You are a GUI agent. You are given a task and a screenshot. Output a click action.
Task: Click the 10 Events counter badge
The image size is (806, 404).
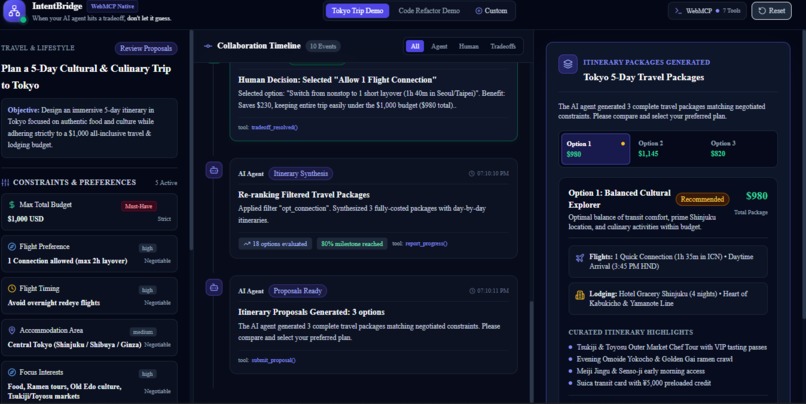click(x=323, y=46)
